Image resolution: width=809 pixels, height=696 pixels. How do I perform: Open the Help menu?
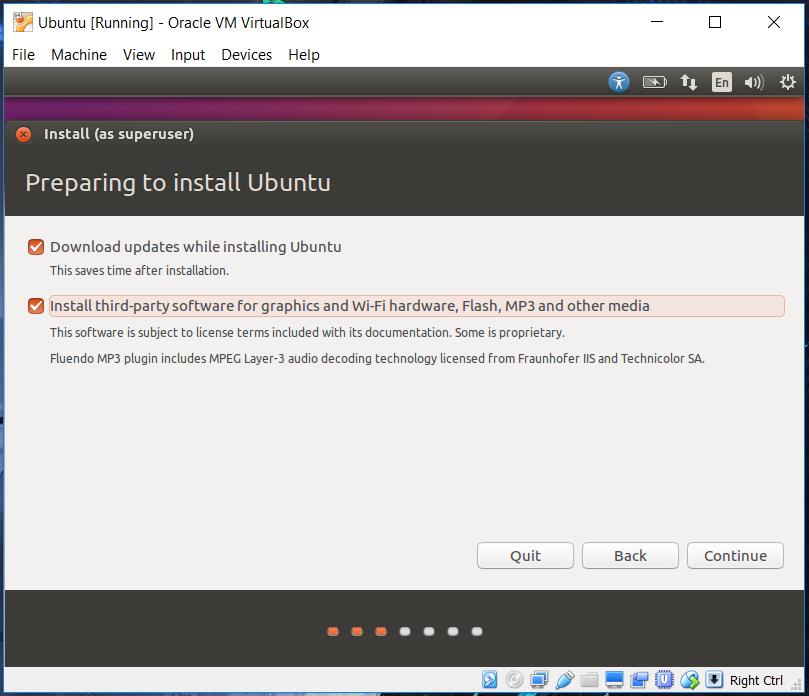click(304, 55)
